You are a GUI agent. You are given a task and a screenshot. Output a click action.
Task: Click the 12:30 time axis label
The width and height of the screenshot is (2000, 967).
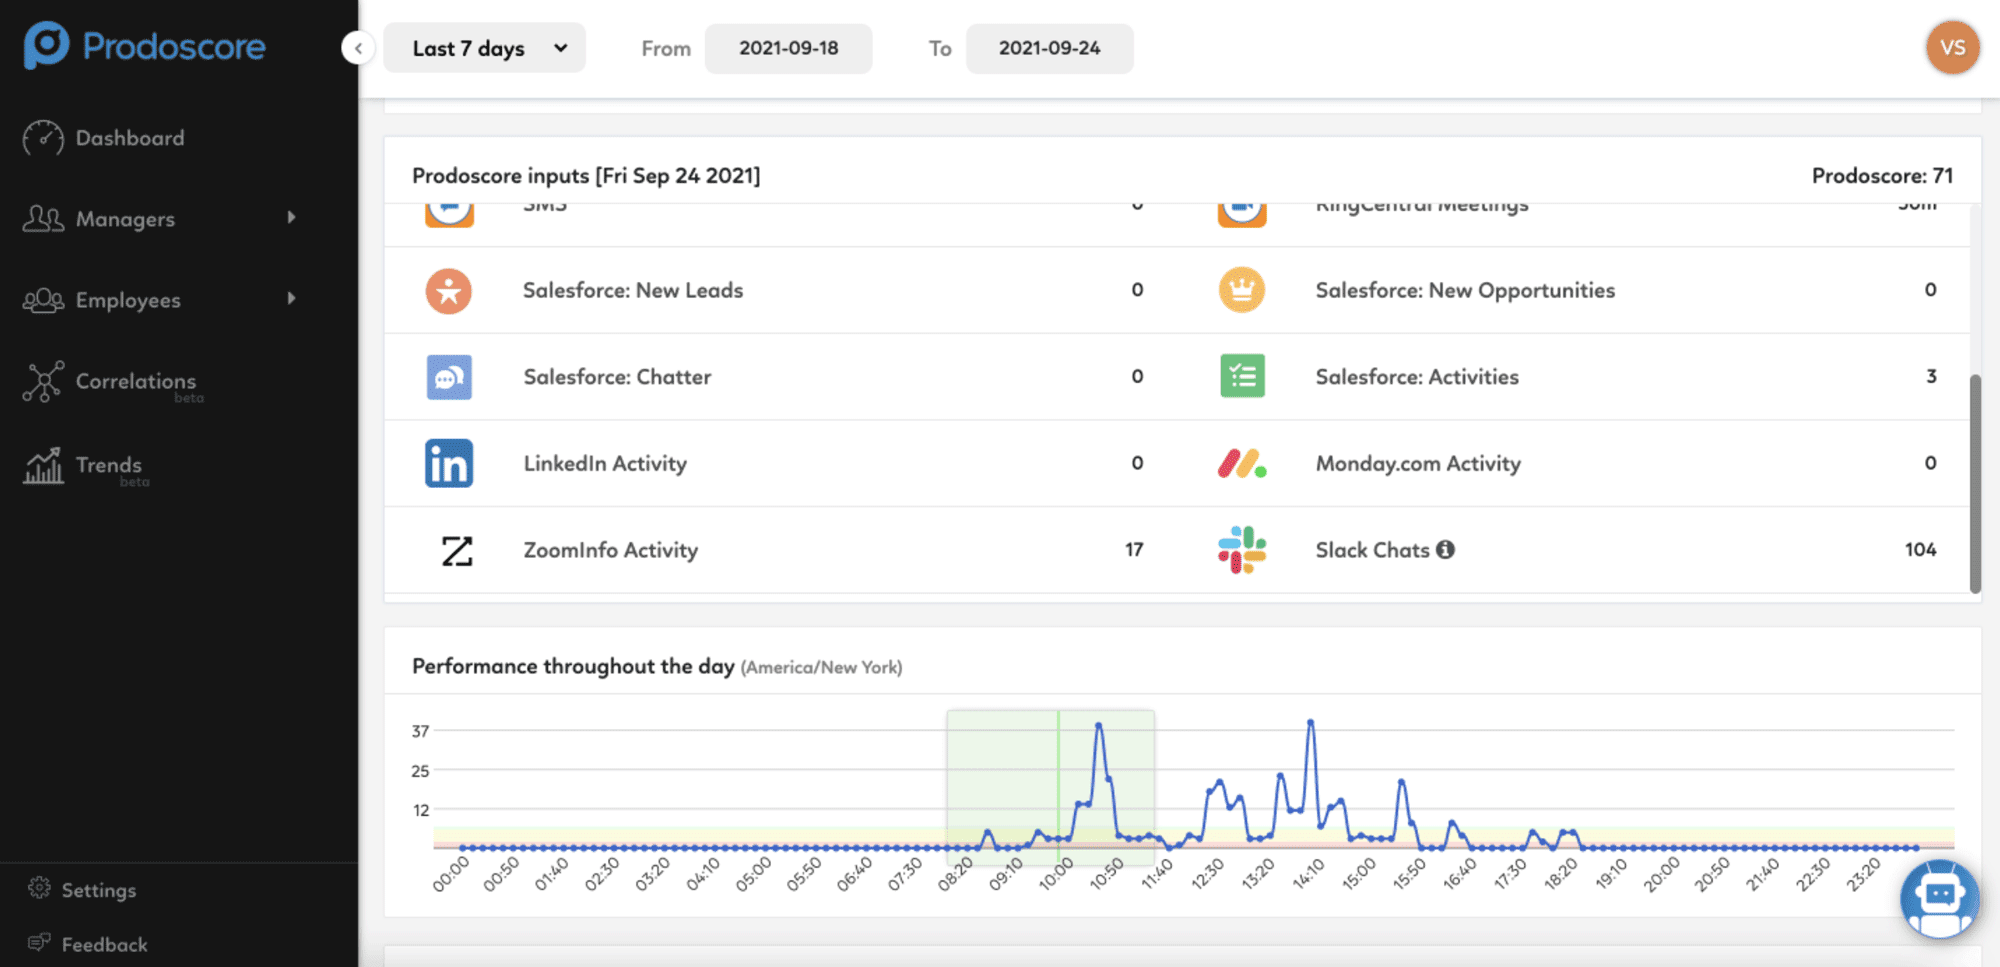(1208, 873)
